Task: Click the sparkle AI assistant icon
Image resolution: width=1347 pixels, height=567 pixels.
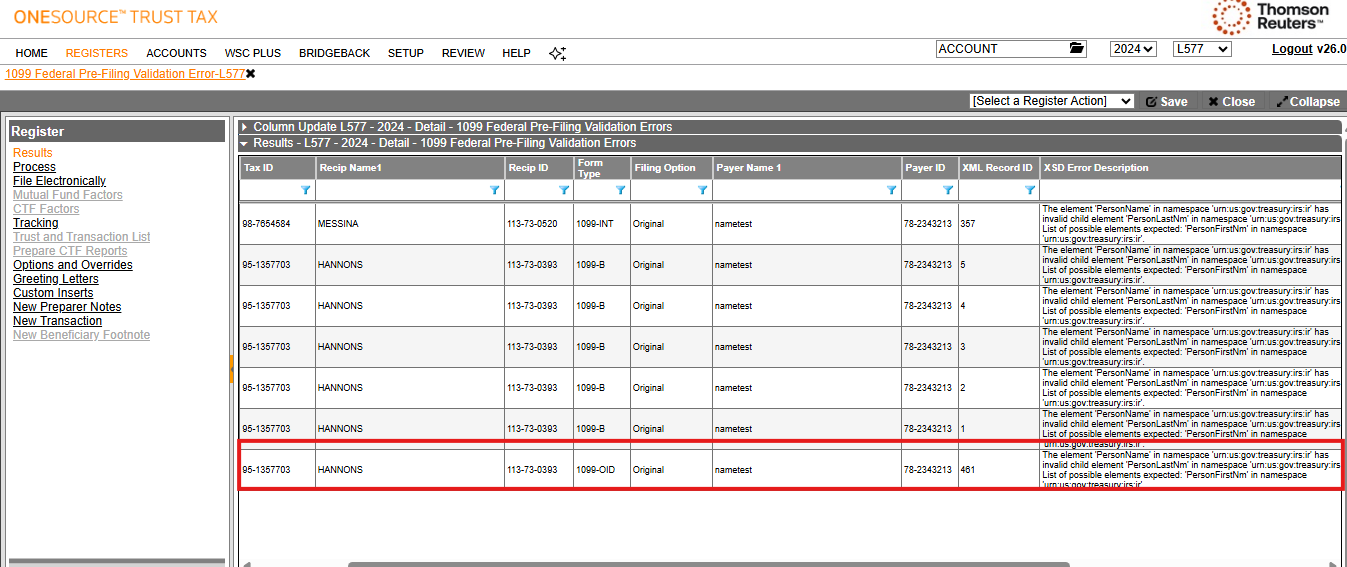Action: click(x=558, y=53)
